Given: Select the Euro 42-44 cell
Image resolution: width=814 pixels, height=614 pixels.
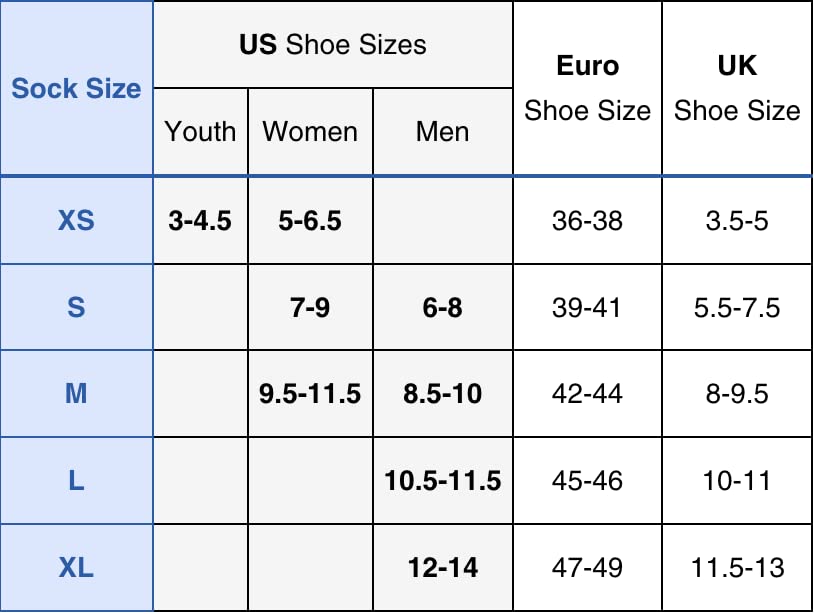Looking at the screenshot, I should [x=587, y=394].
